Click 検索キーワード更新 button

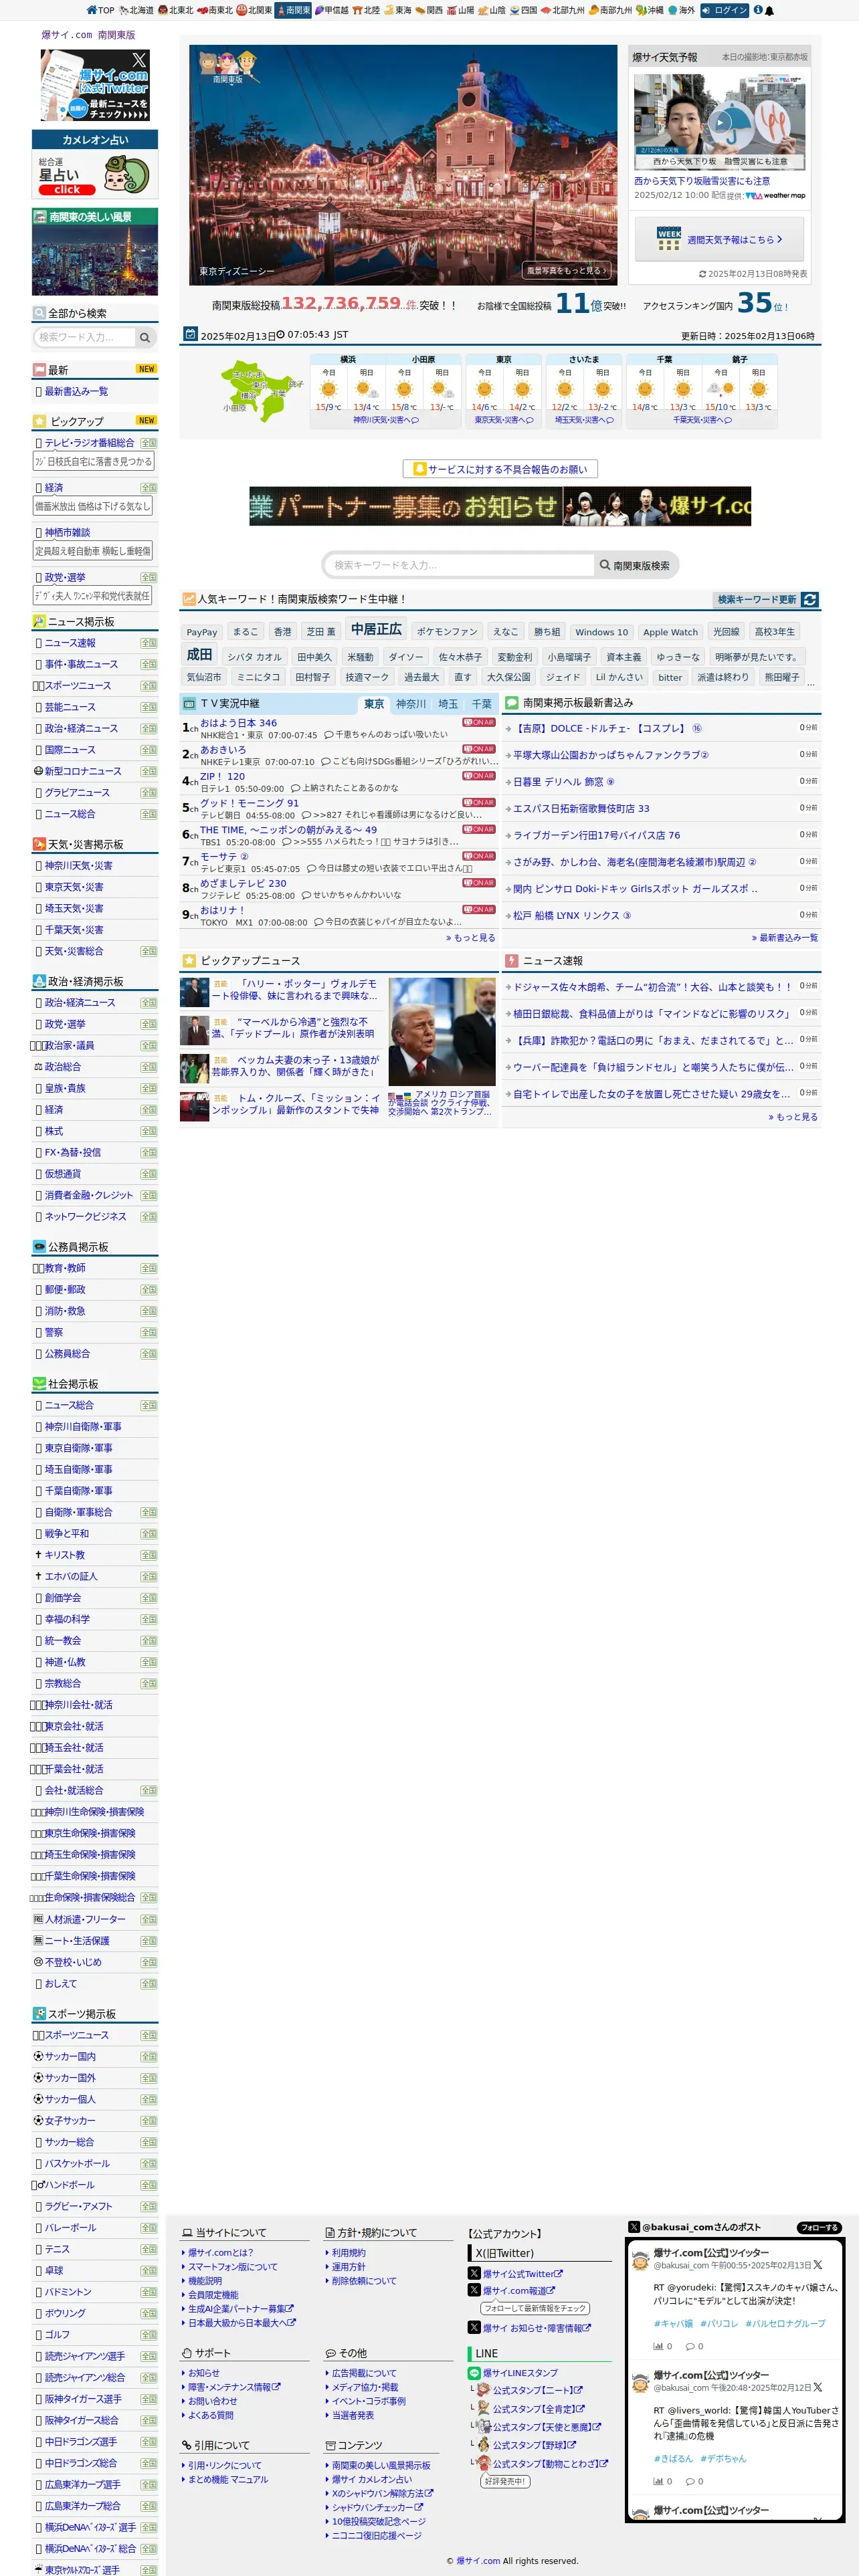pos(757,600)
